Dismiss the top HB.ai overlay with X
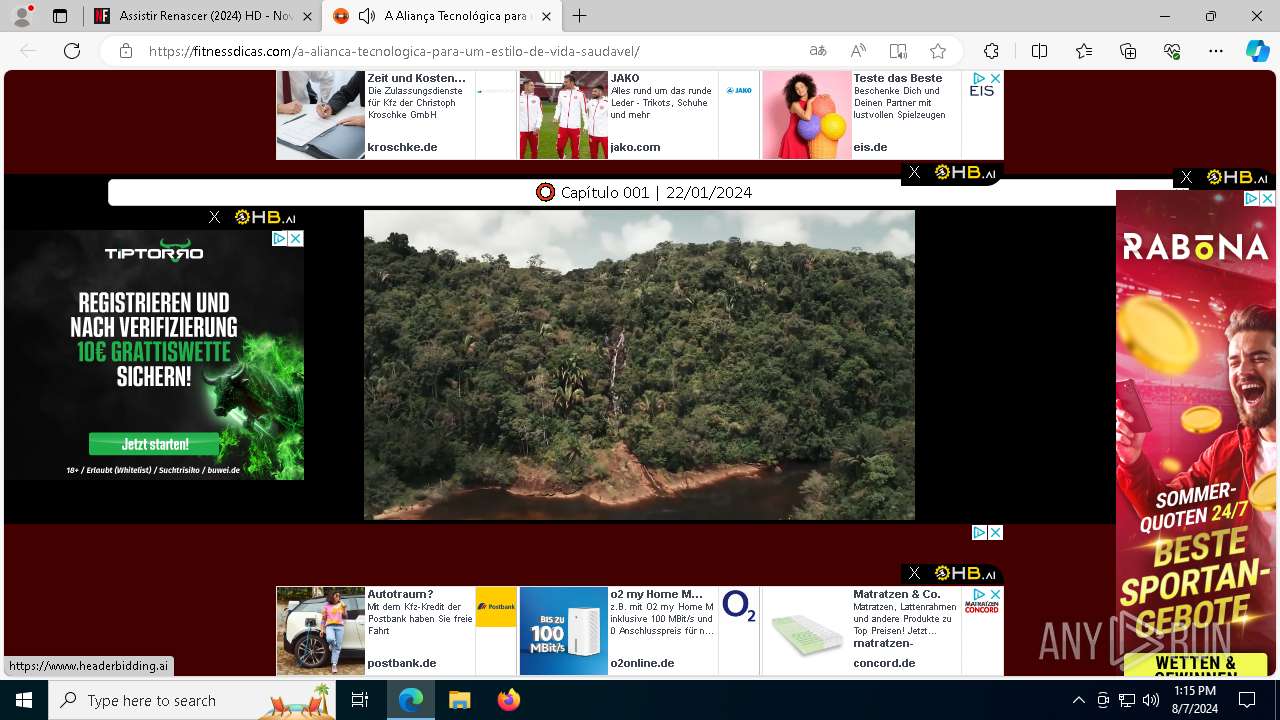 (x=914, y=173)
